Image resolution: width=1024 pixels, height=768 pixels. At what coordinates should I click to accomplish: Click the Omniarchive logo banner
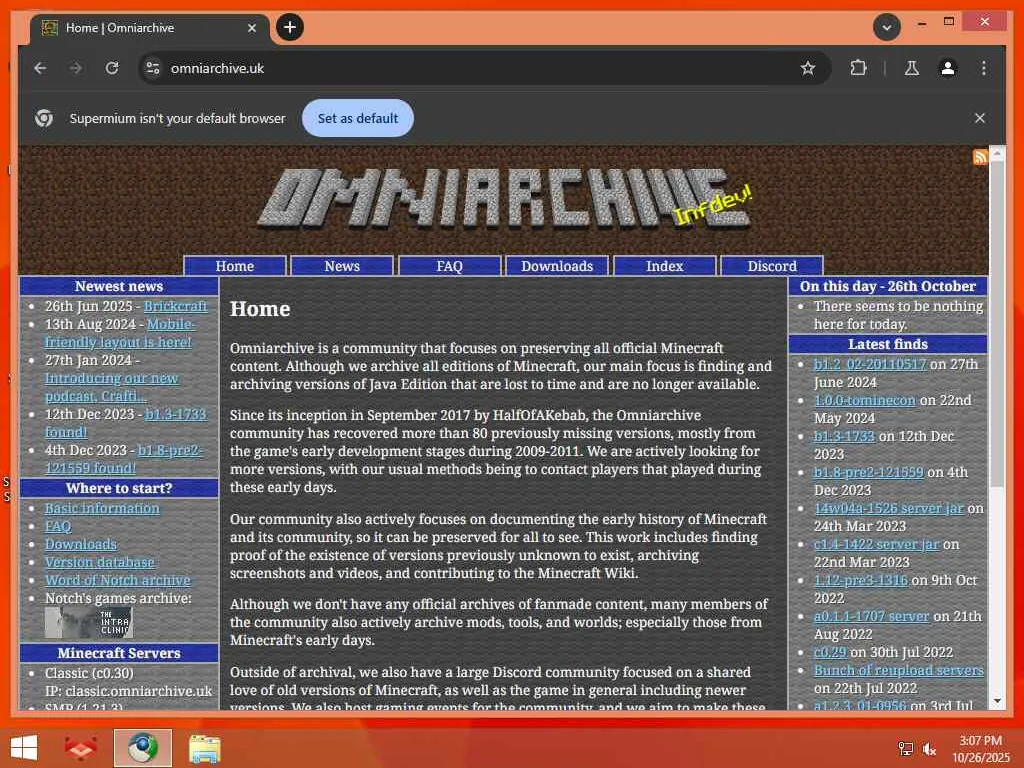504,200
